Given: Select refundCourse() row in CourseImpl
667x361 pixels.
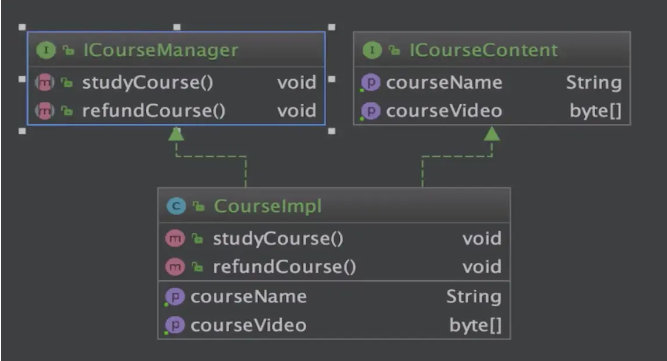Looking at the screenshot, I should [x=334, y=267].
